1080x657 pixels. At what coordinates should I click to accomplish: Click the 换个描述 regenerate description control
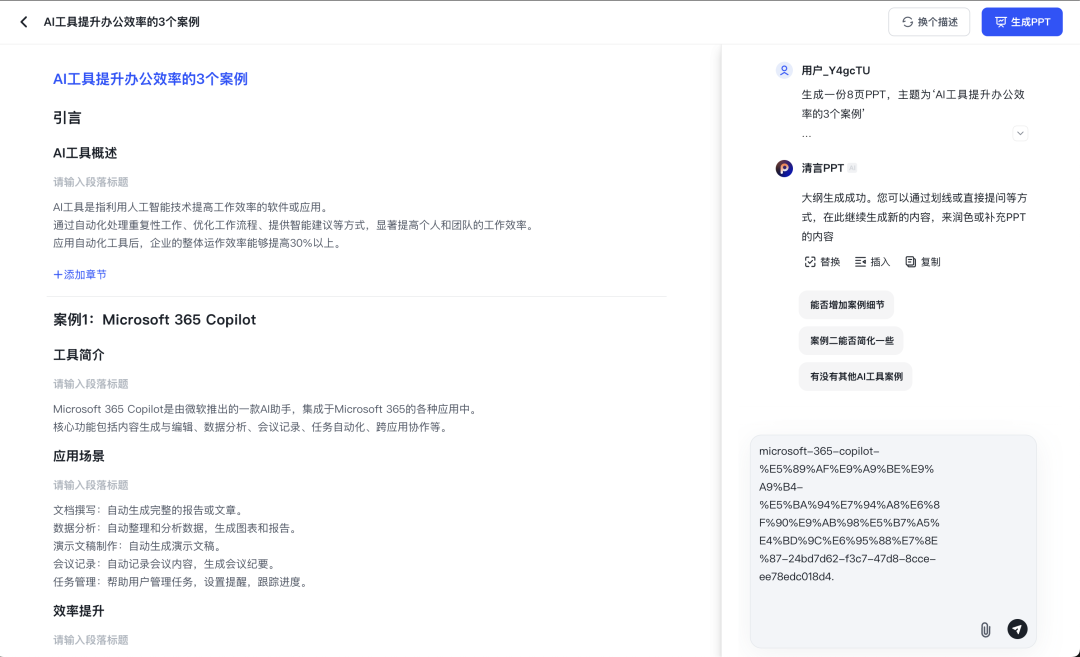929,21
